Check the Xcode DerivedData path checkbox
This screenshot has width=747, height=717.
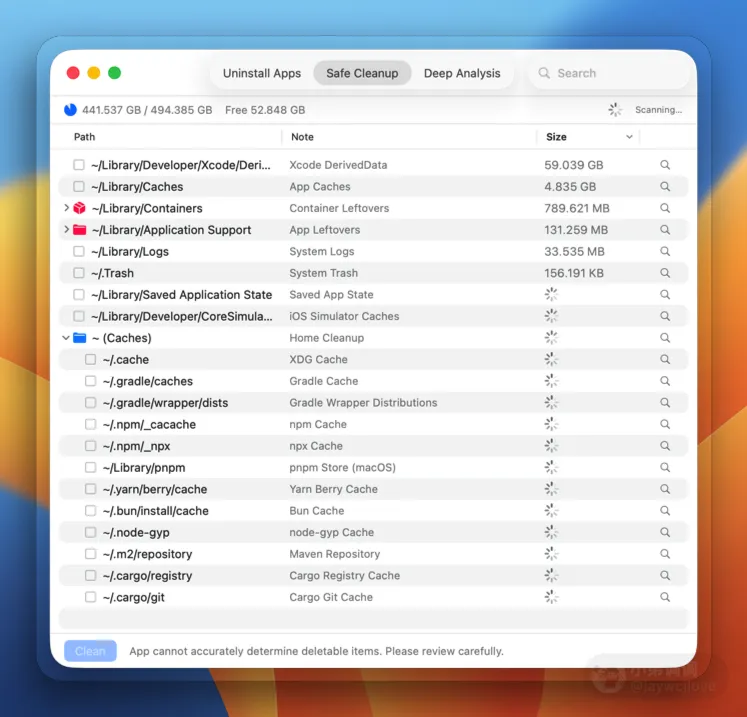tap(79, 165)
